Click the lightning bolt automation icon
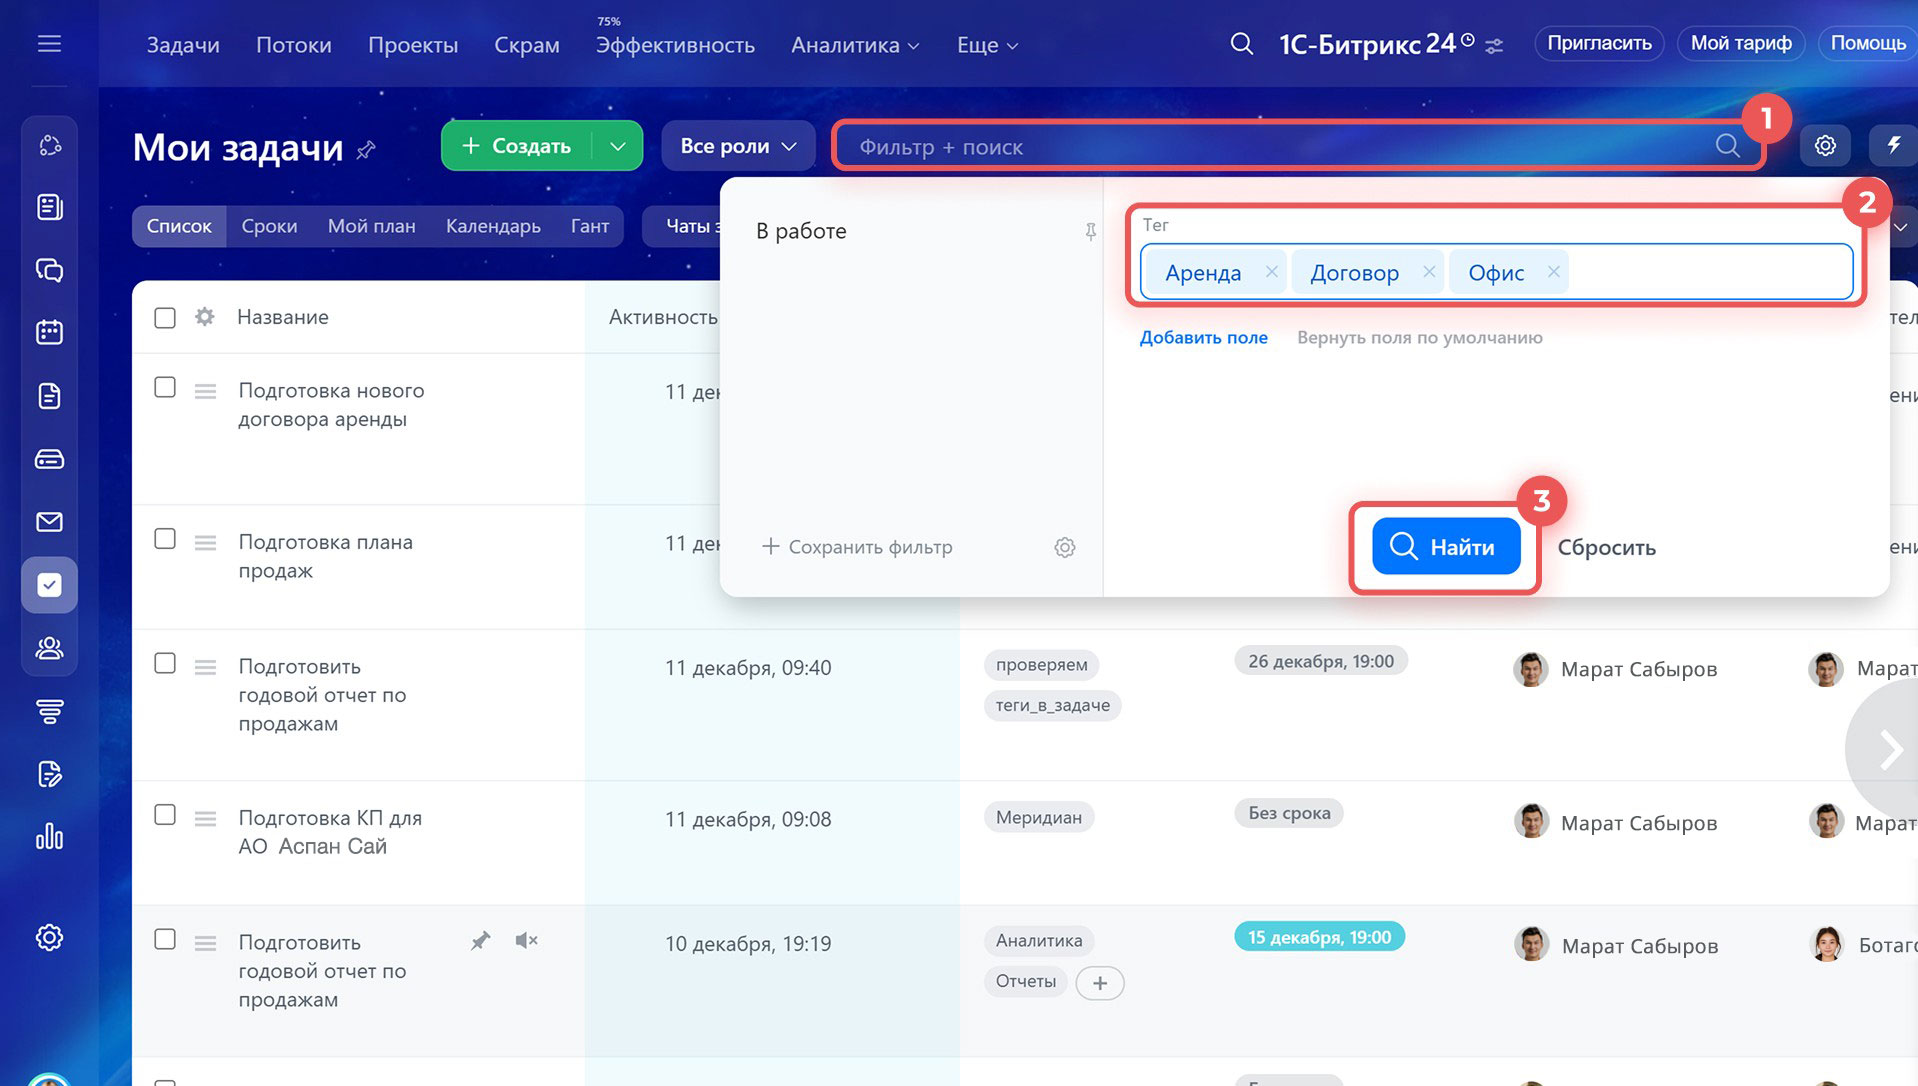The image size is (1918, 1086). point(1893,146)
